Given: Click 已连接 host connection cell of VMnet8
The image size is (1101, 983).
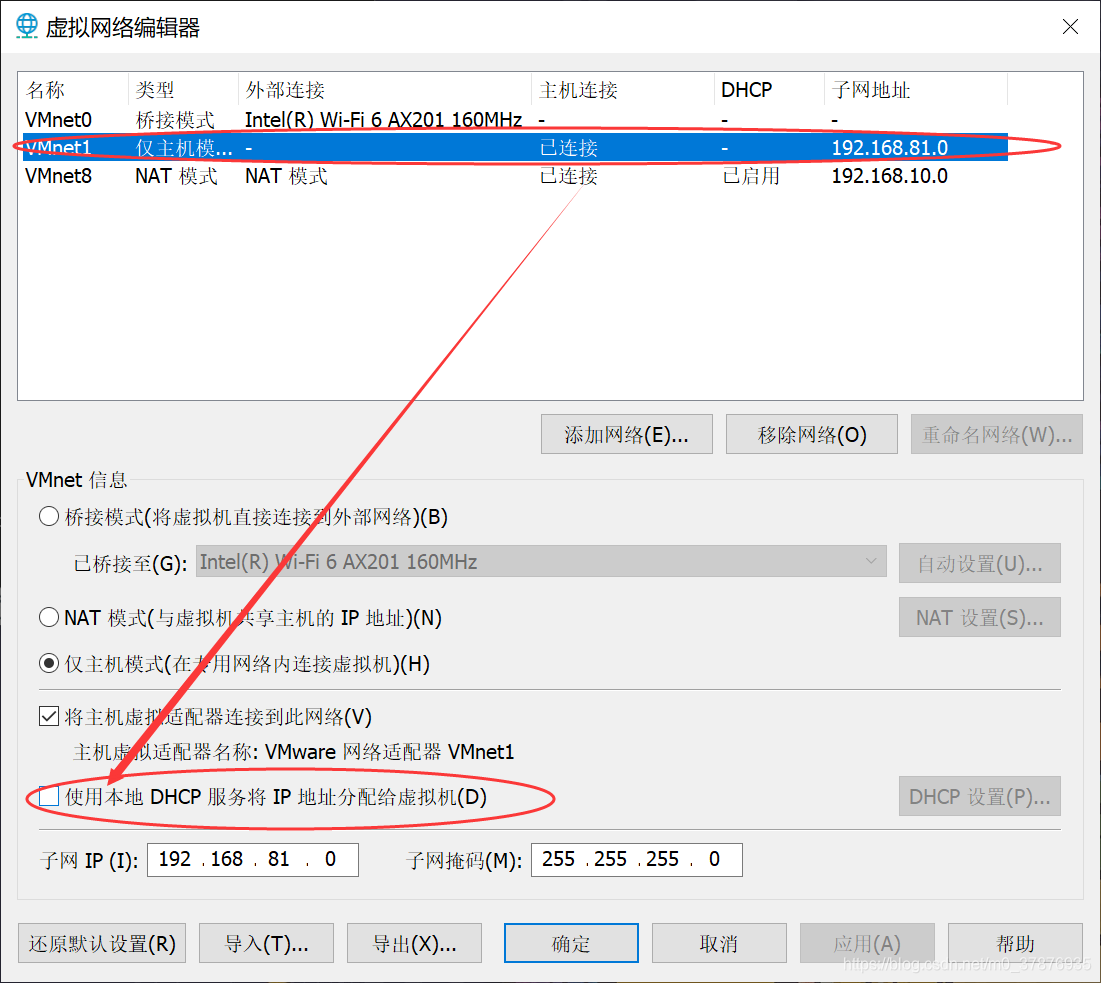Looking at the screenshot, I should pyautogui.click(x=569, y=176).
